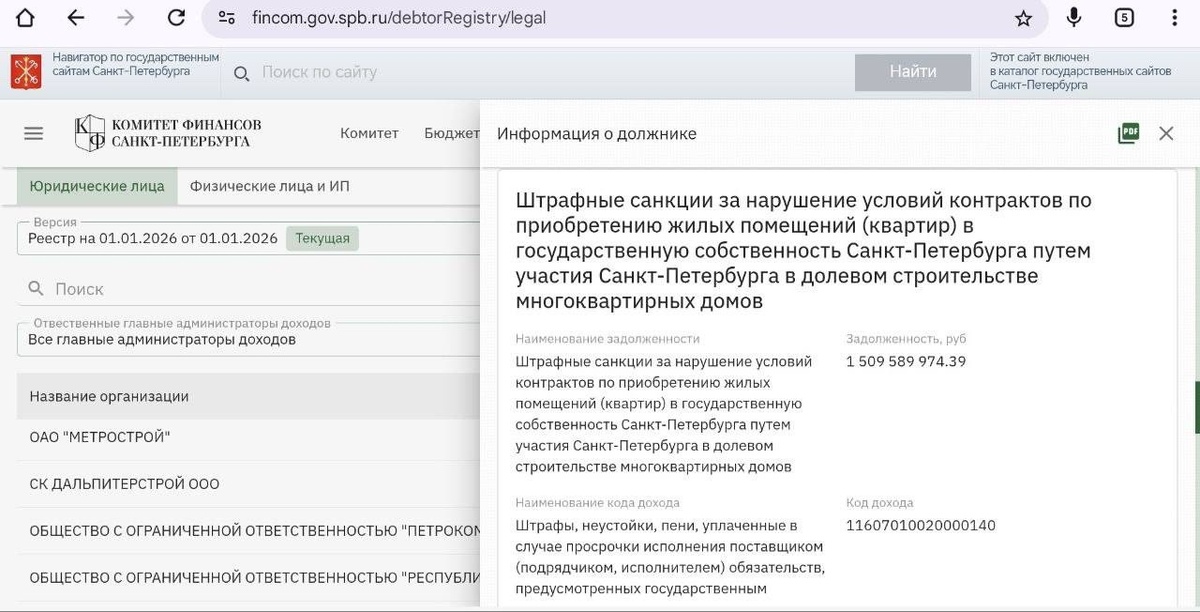The width and height of the screenshot is (1200, 612).
Task: Open the Версия registry dropdown
Action: pos(248,238)
